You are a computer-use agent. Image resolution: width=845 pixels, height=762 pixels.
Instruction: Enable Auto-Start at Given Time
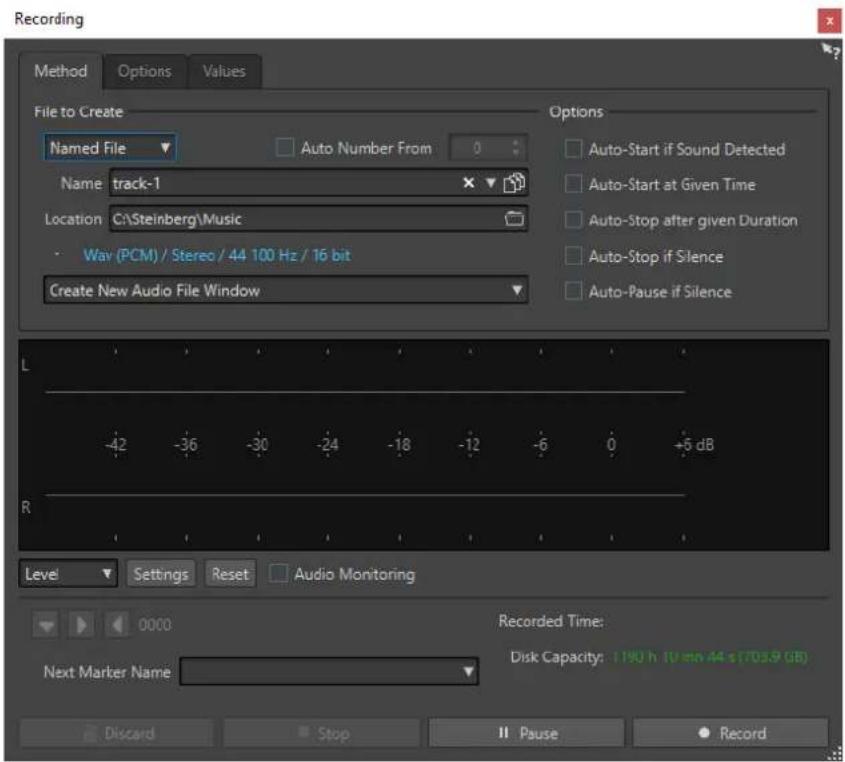point(573,184)
